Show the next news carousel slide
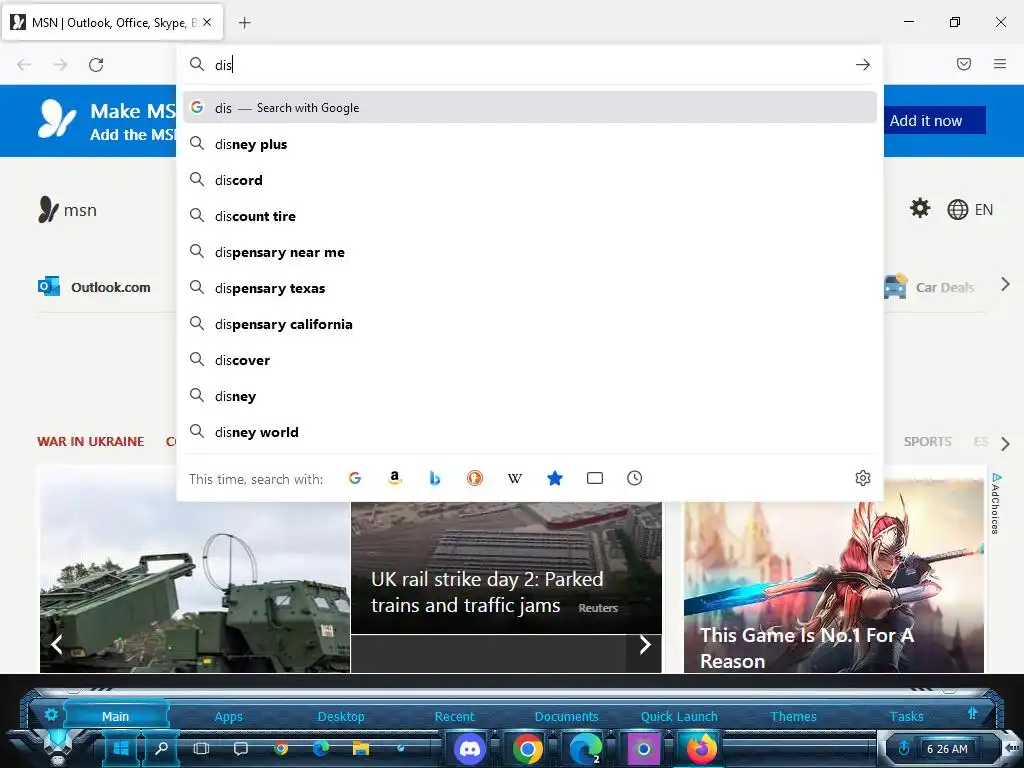 645,645
